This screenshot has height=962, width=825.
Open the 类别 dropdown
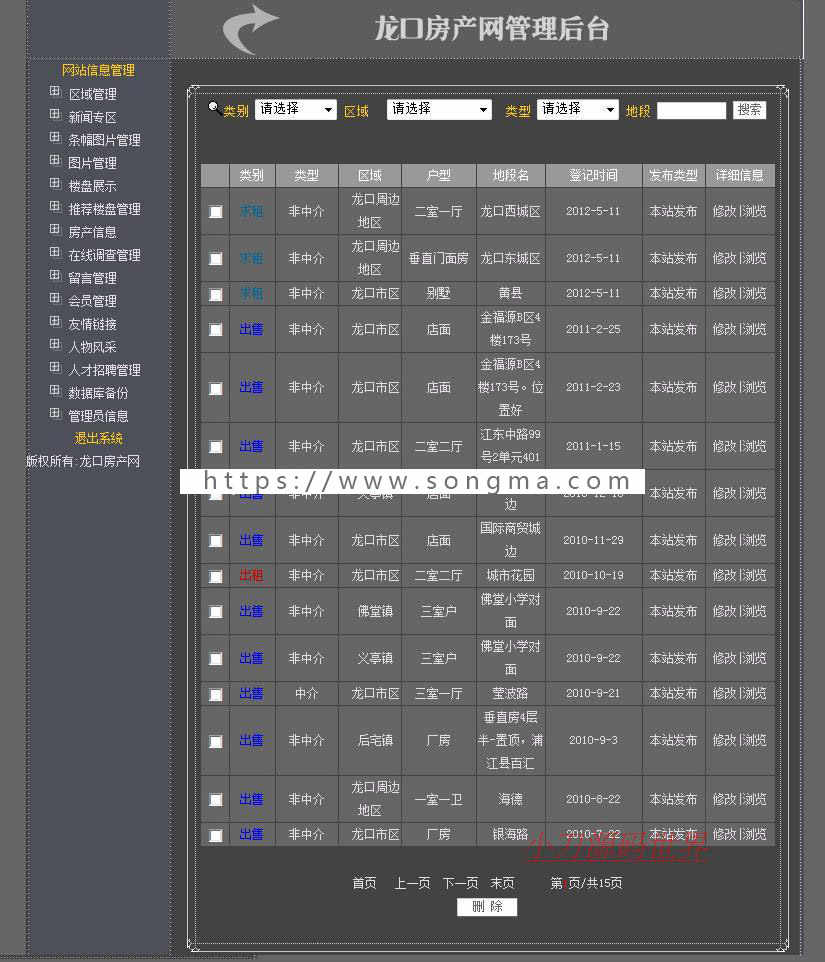[296, 109]
